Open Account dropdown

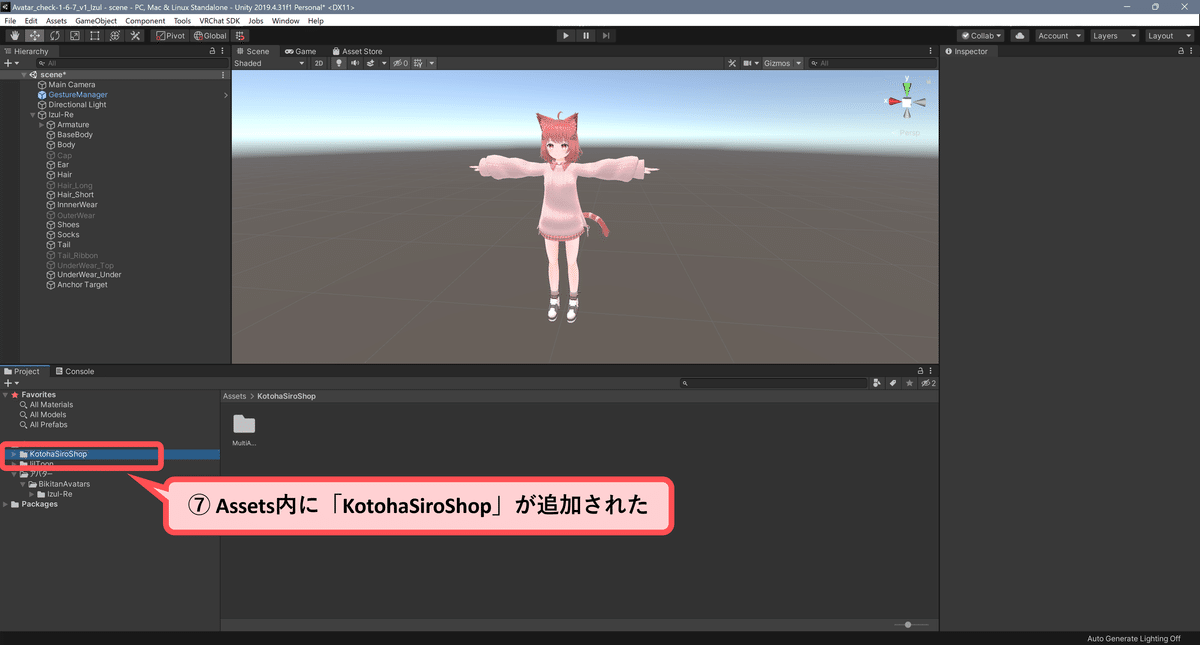(x=1058, y=36)
